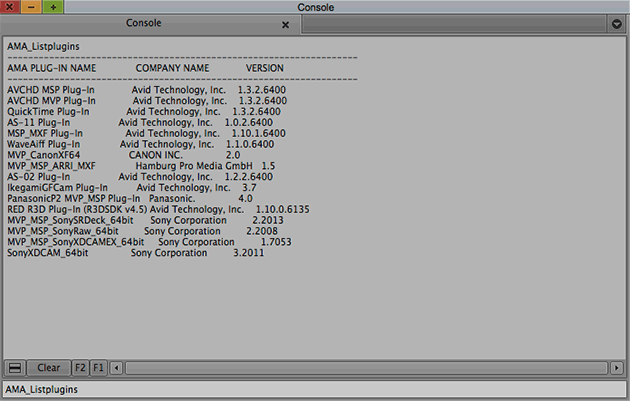This screenshot has height=401, width=630.
Task: Click the COMPANY NAME header
Action: tap(172, 68)
